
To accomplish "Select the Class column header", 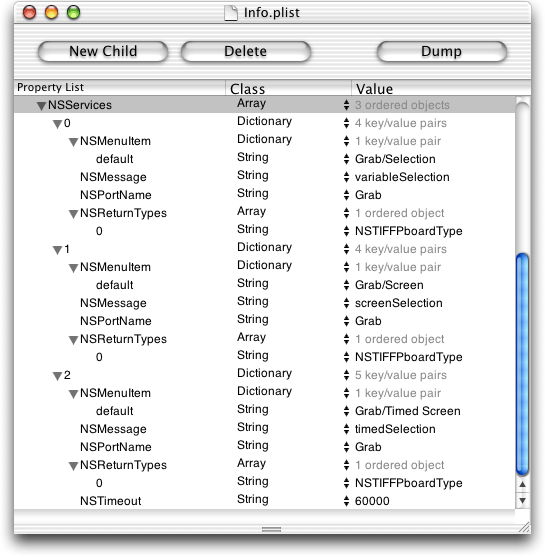I will (x=288, y=88).
